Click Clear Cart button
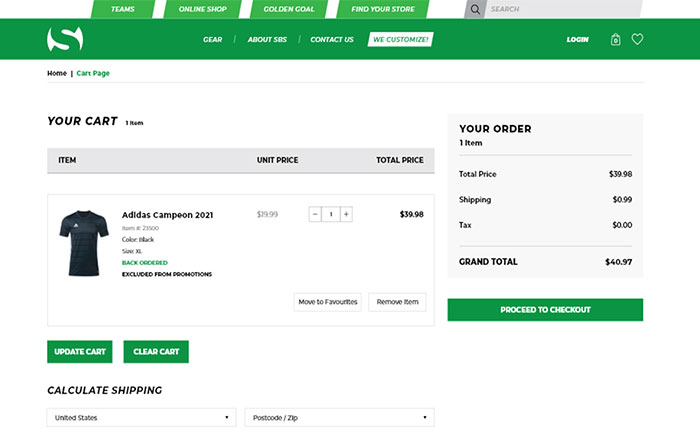Image resolution: width=700 pixels, height=435 pixels. tap(156, 352)
